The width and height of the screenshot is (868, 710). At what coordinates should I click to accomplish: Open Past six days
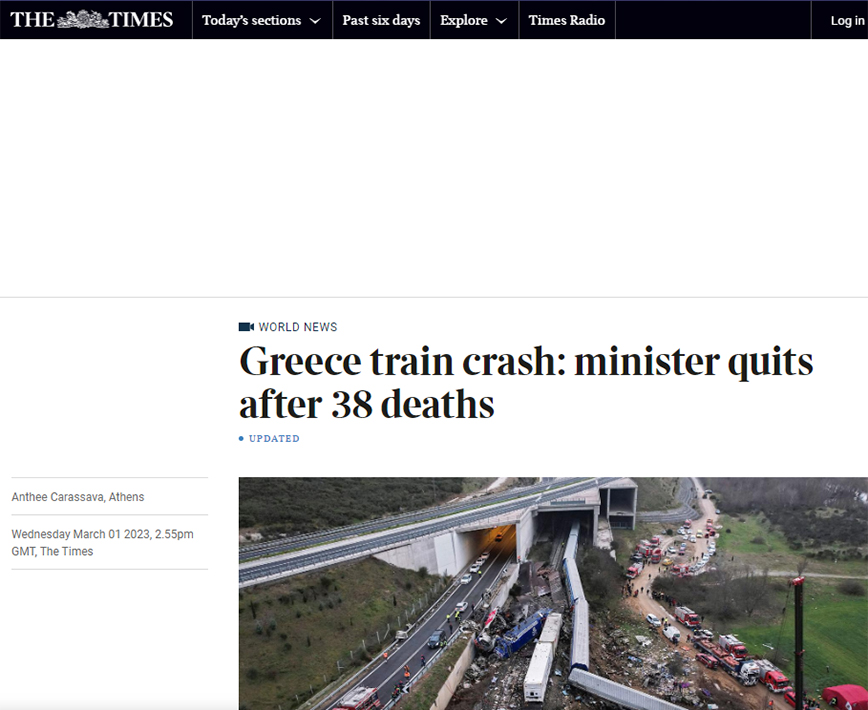pyautogui.click(x=381, y=20)
